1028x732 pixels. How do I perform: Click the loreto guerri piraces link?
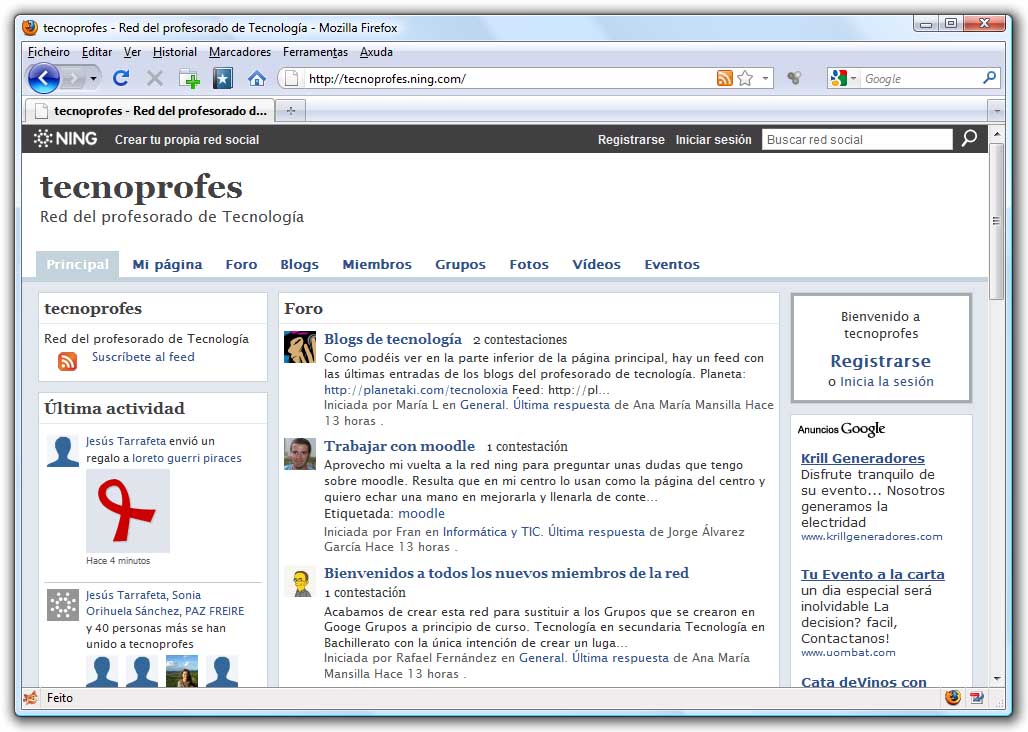click(187, 458)
